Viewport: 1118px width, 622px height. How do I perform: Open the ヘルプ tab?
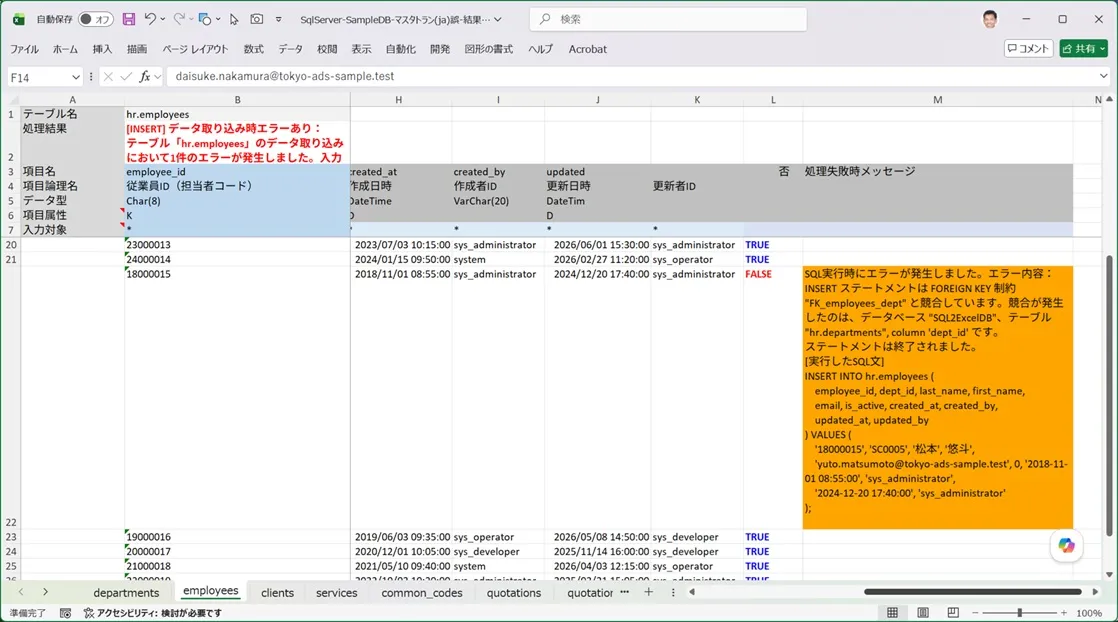pyautogui.click(x=540, y=49)
